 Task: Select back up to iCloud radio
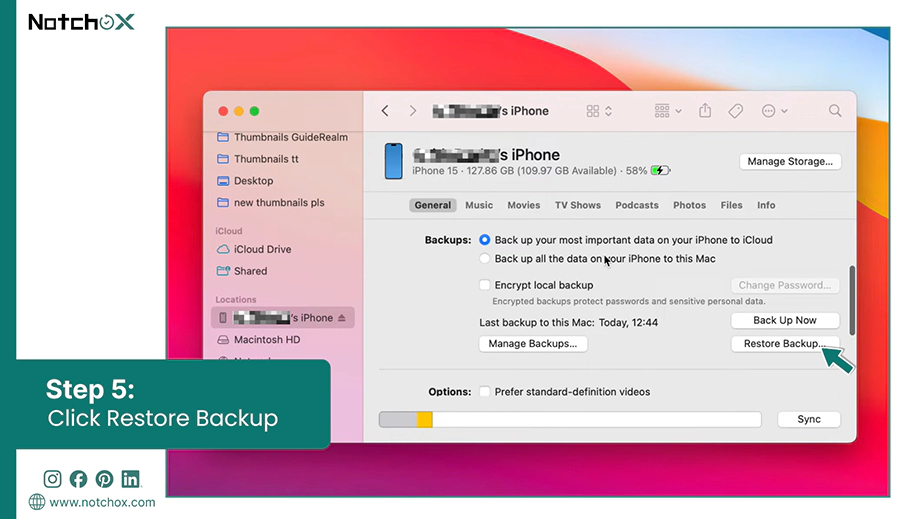point(485,240)
